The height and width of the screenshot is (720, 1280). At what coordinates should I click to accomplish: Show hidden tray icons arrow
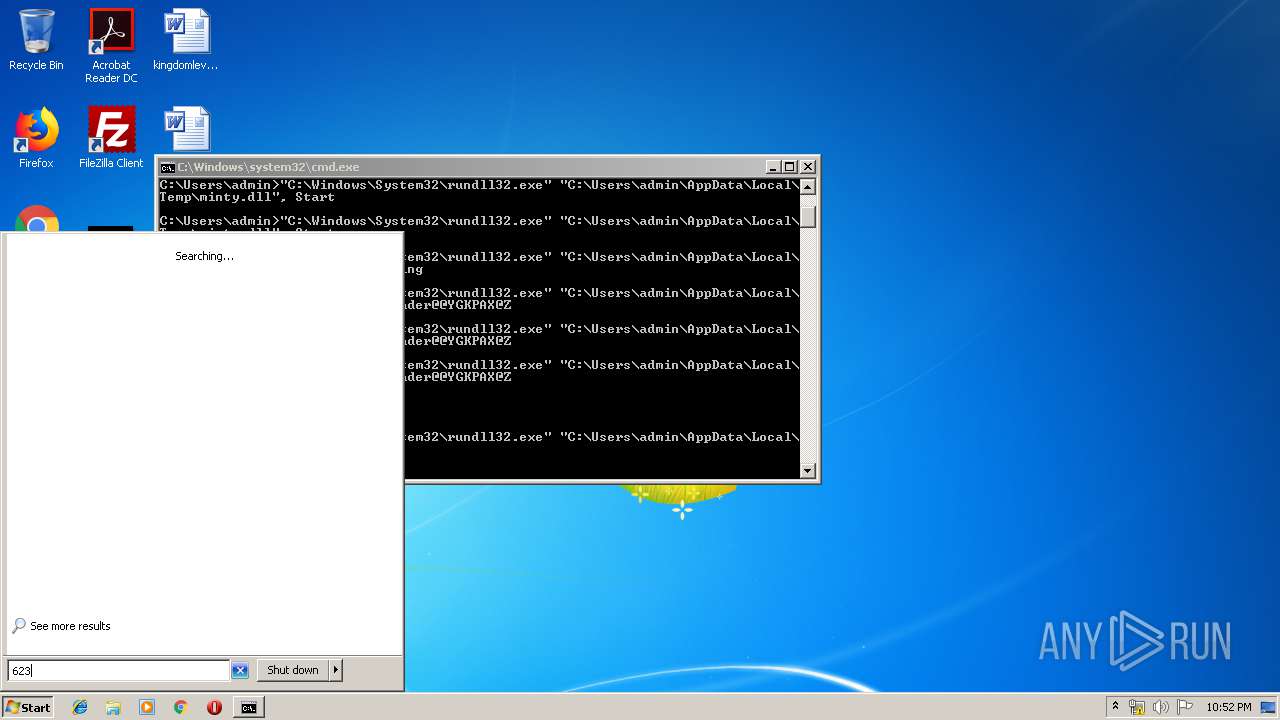point(1115,707)
